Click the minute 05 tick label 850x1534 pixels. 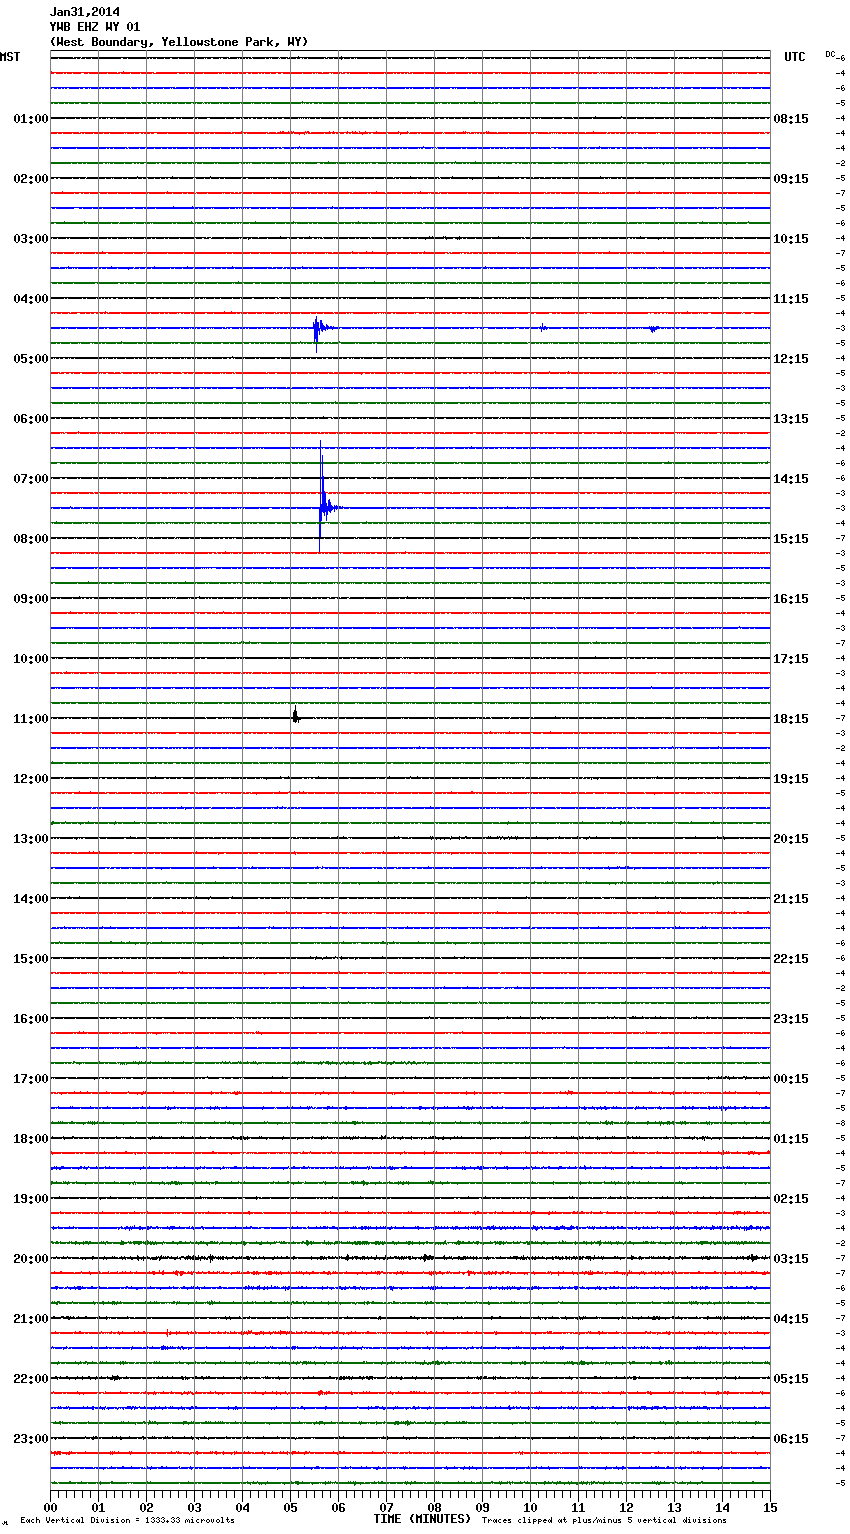coord(290,1507)
